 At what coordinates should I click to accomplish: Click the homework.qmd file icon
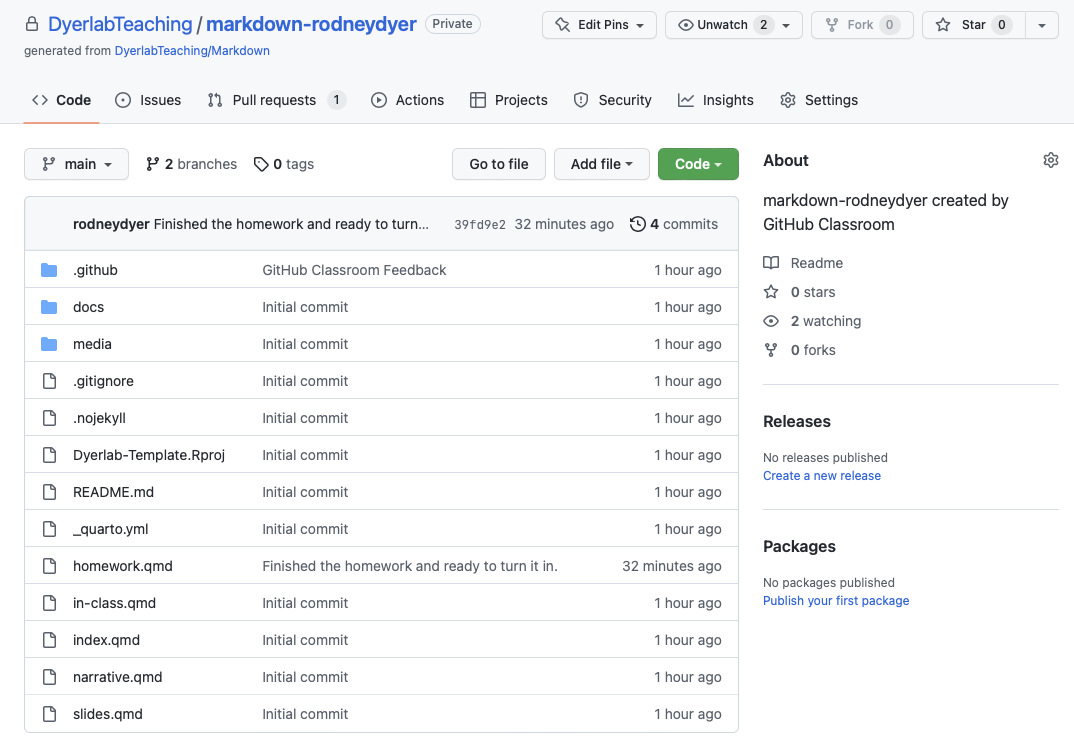[49, 566]
